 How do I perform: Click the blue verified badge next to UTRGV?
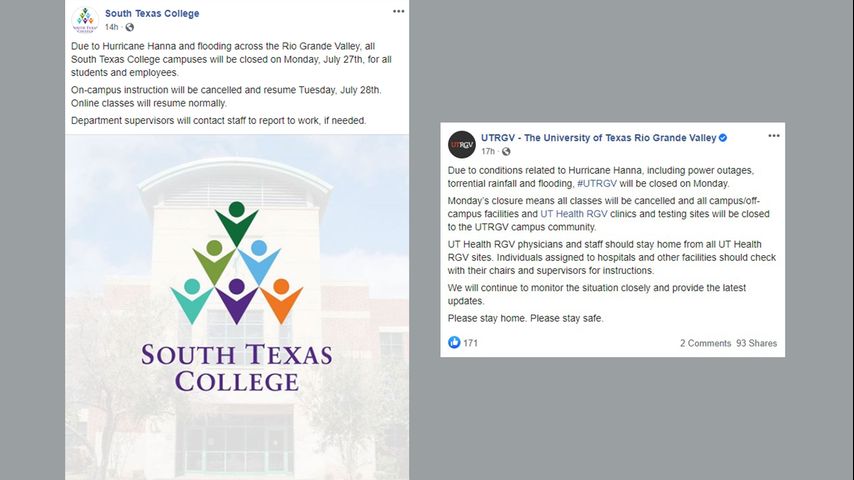click(x=723, y=137)
